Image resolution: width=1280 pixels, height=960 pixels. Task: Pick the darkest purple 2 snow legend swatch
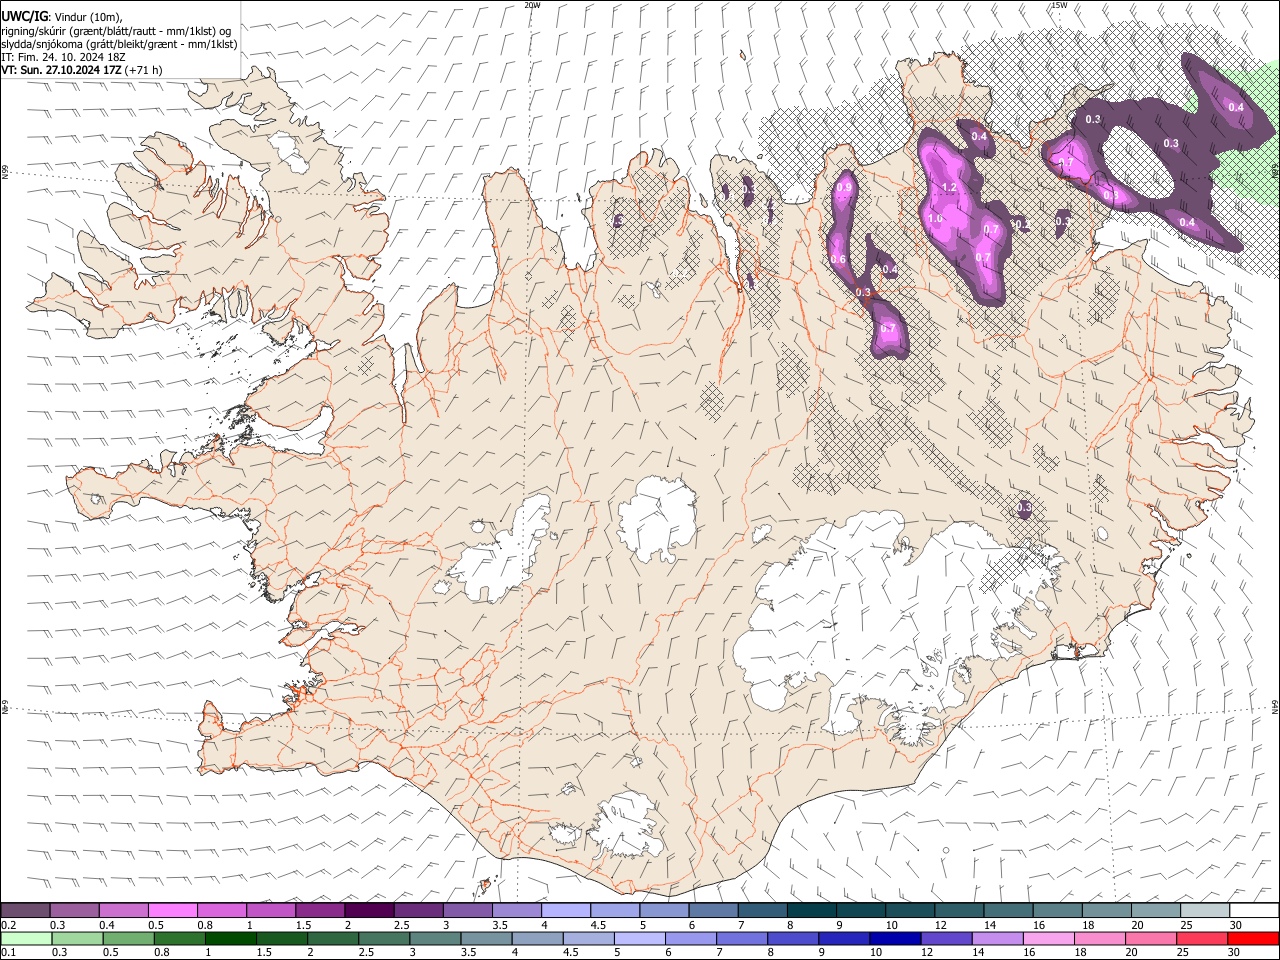(369, 910)
